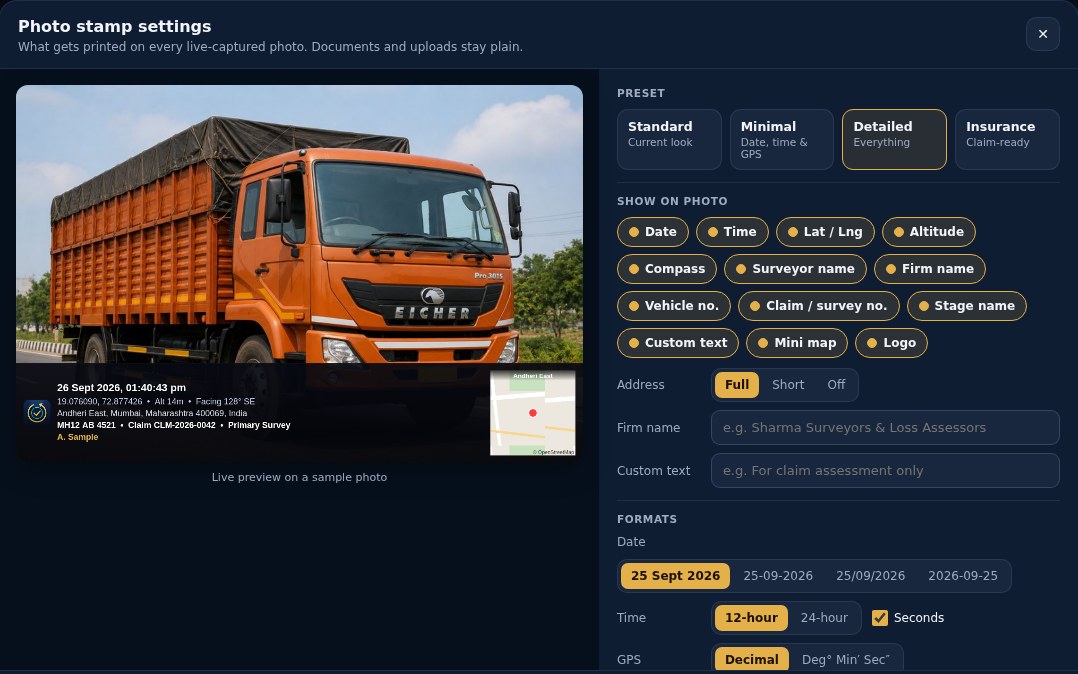Click the 'MH12 AB 4521' vehicle number text
The width and height of the screenshot is (1078, 674).
(86, 425)
